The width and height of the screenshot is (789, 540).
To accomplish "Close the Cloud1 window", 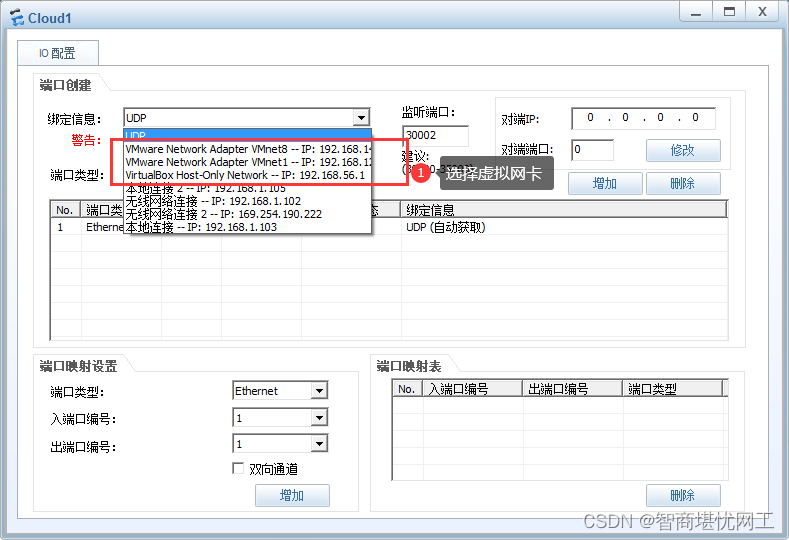I will click(763, 13).
